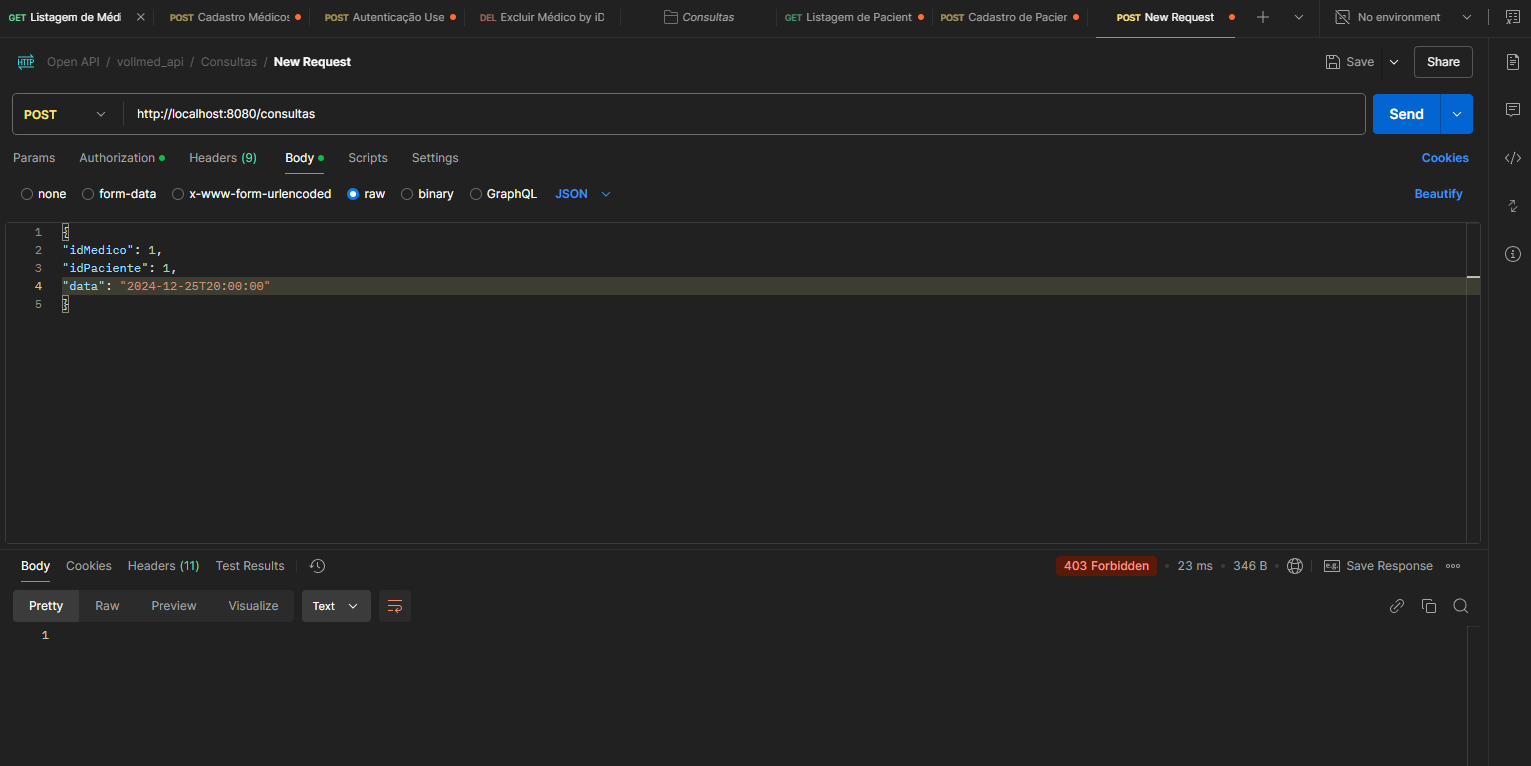Select the binary radio button
The height and width of the screenshot is (766, 1531).
tap(407, 194)
